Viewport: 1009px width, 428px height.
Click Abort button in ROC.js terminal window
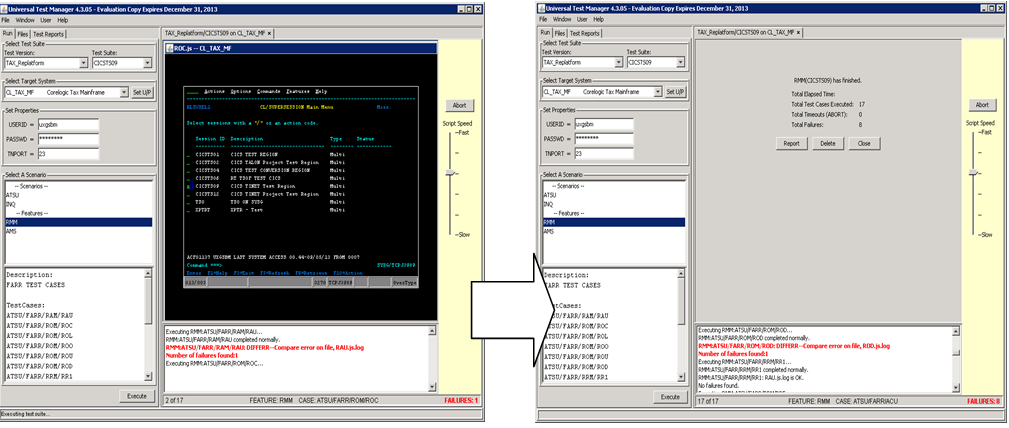[459, 105]
